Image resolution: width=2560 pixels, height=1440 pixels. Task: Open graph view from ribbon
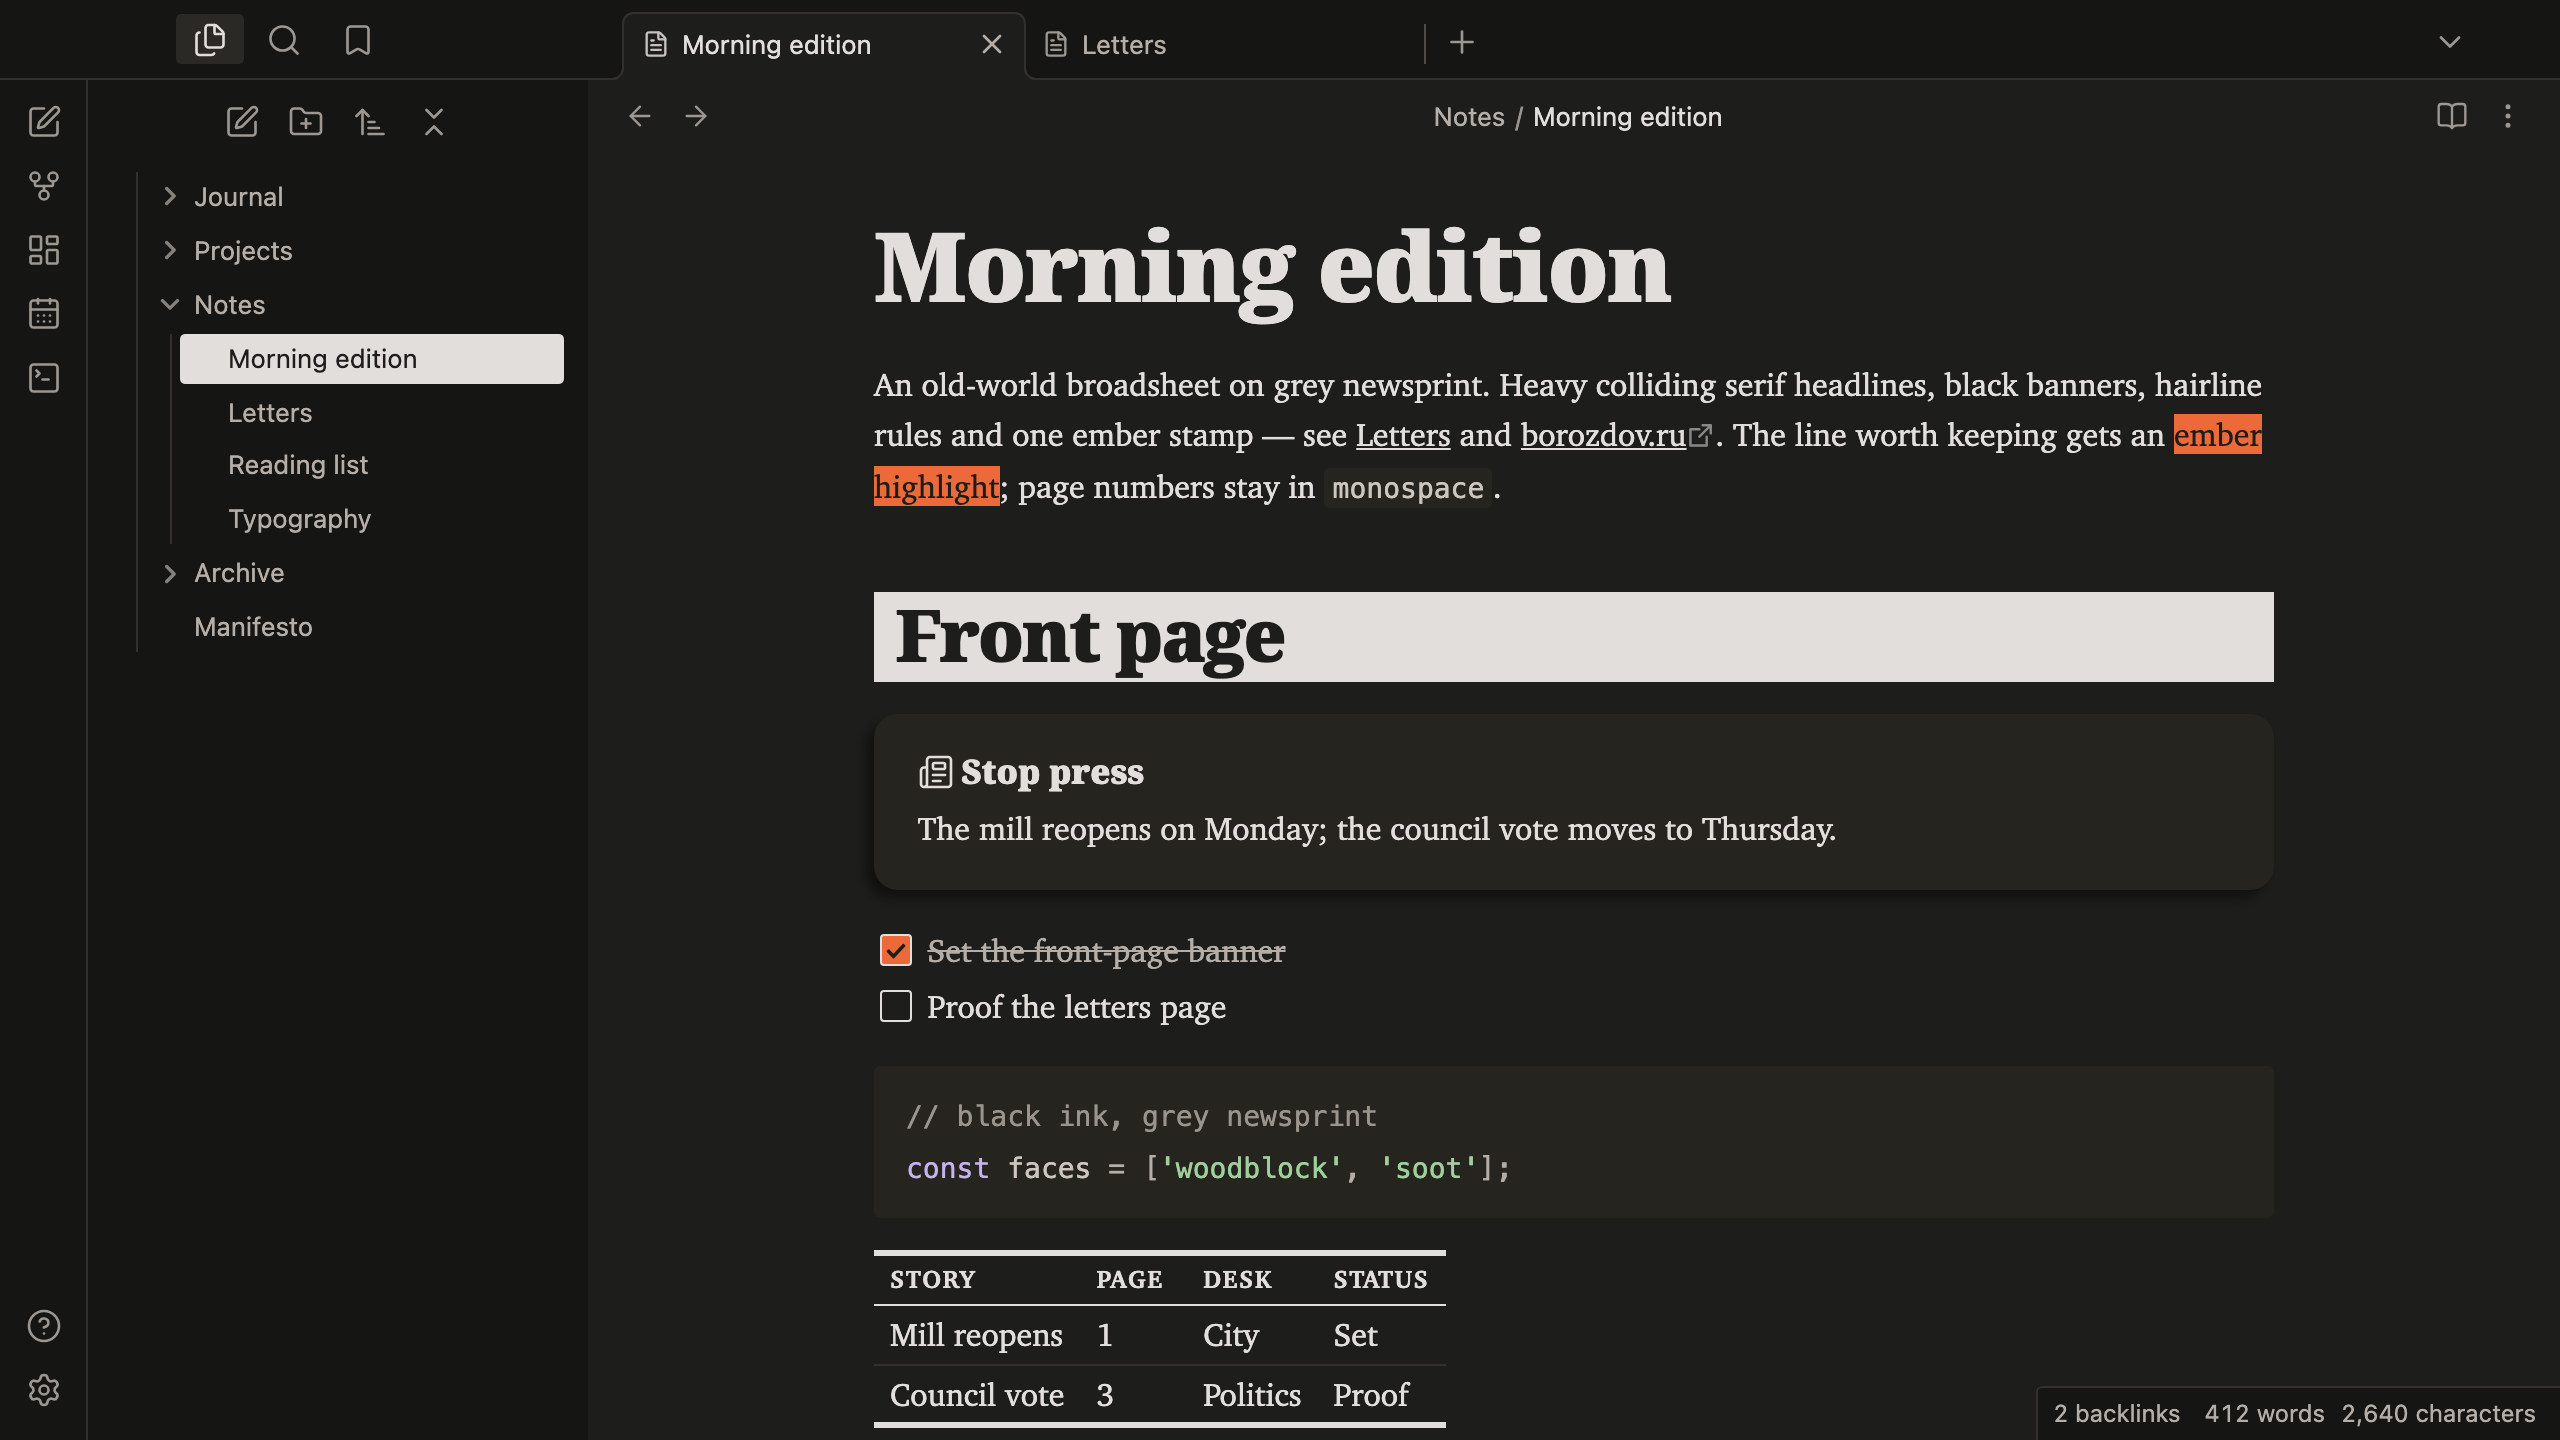(x=44, y=186)
